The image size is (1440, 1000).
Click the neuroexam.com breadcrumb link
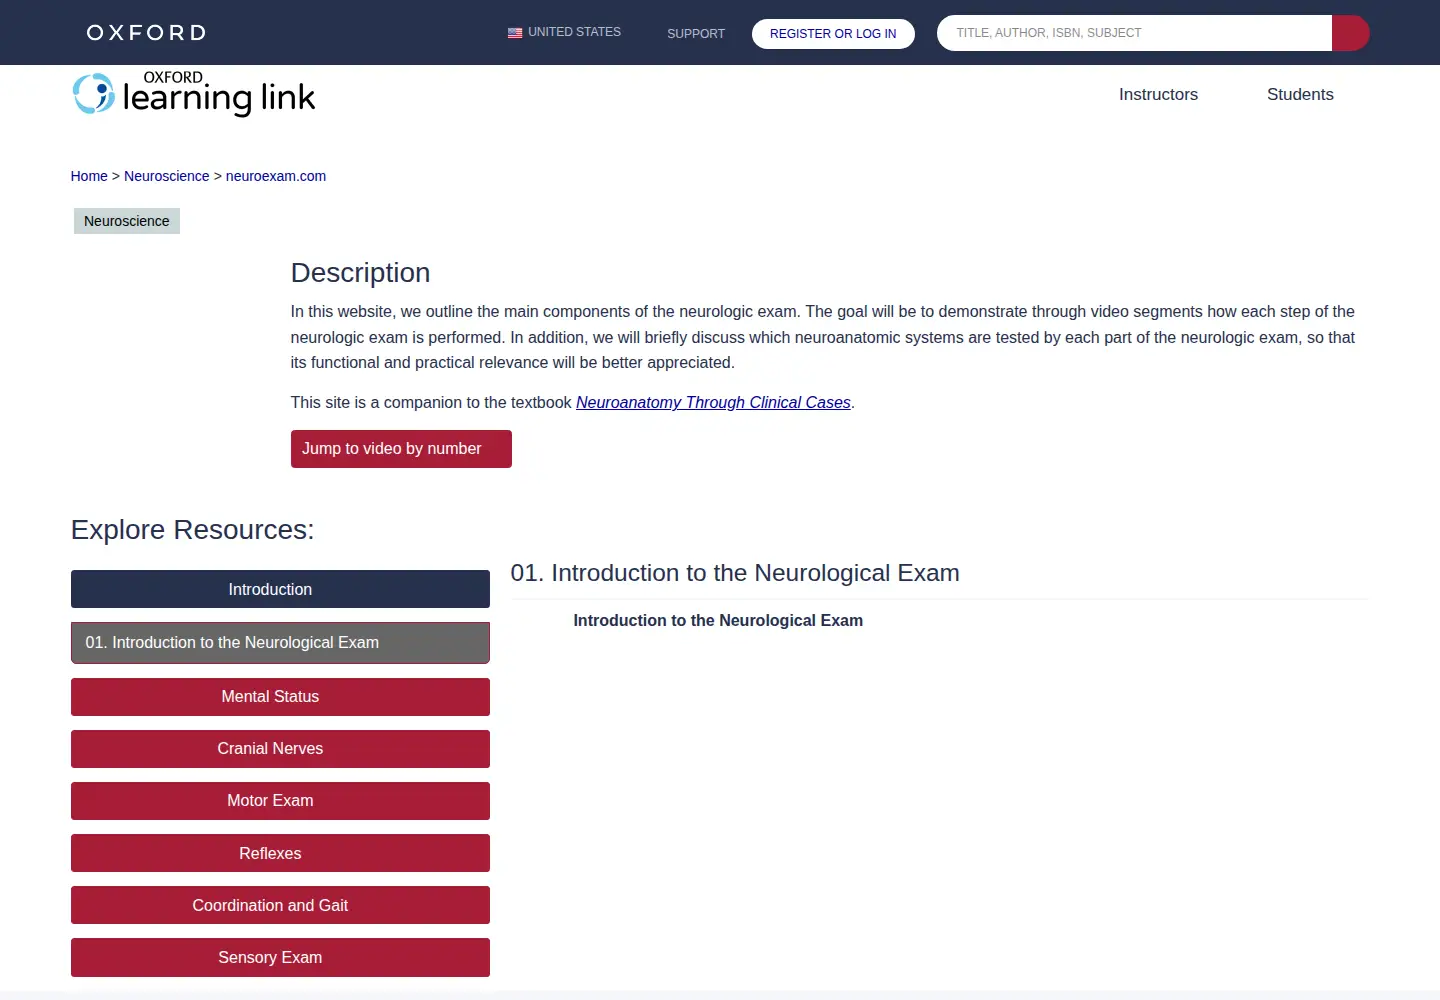[276, 176]
